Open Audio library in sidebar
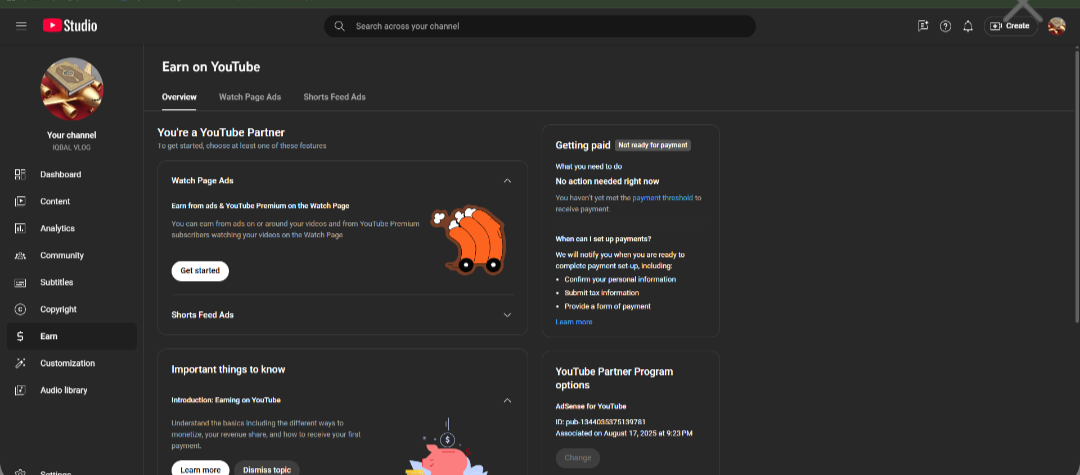This screenshot has height=475, width=1080. tap(62, 390)
